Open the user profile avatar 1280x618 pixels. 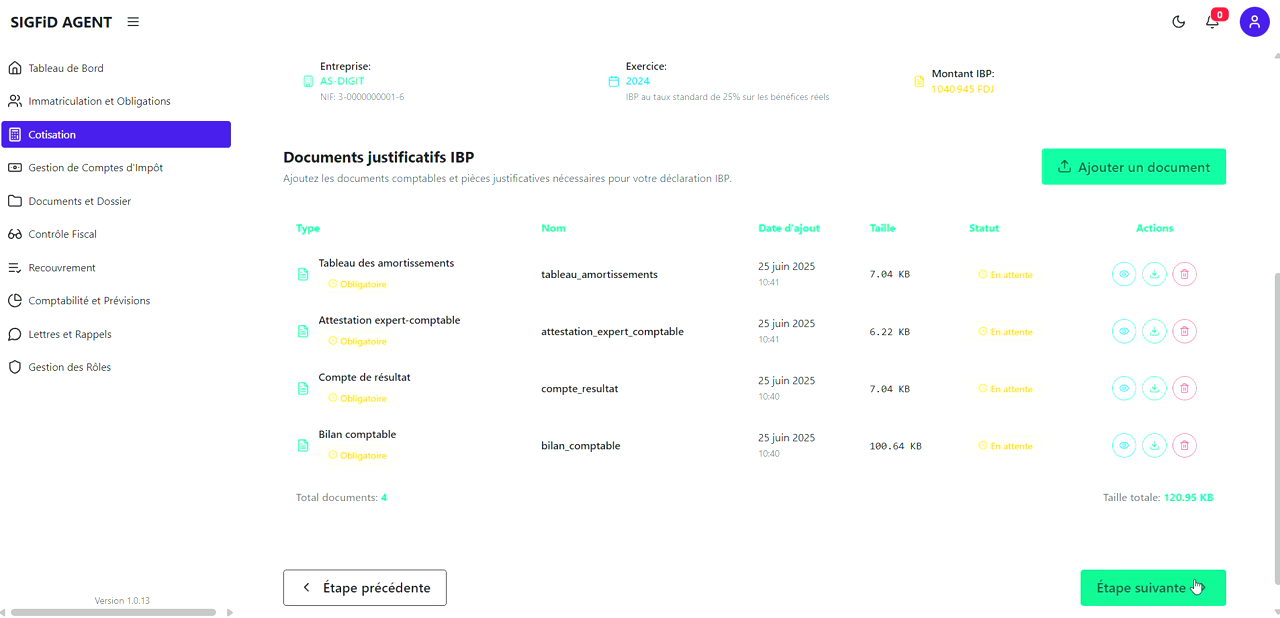pos(1254,22)
